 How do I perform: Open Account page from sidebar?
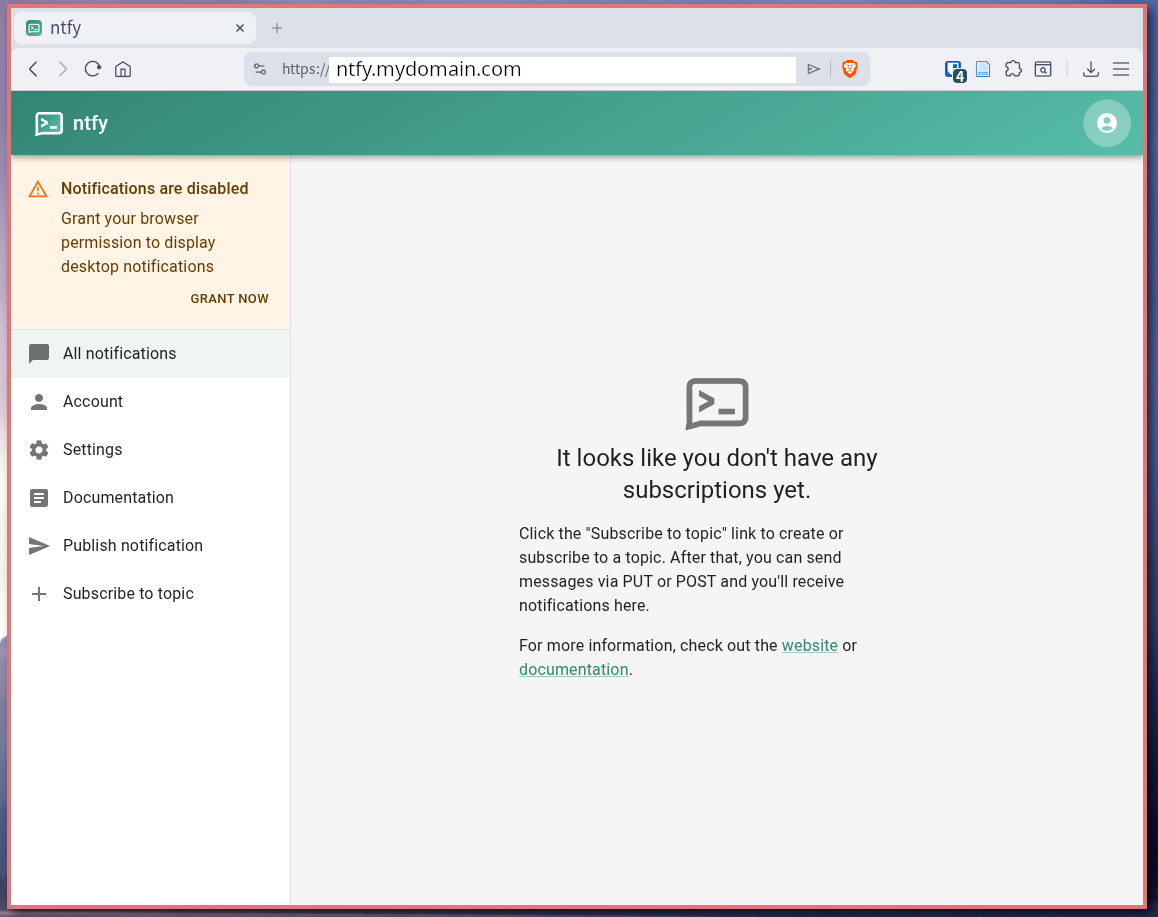(x=93, y=401)
